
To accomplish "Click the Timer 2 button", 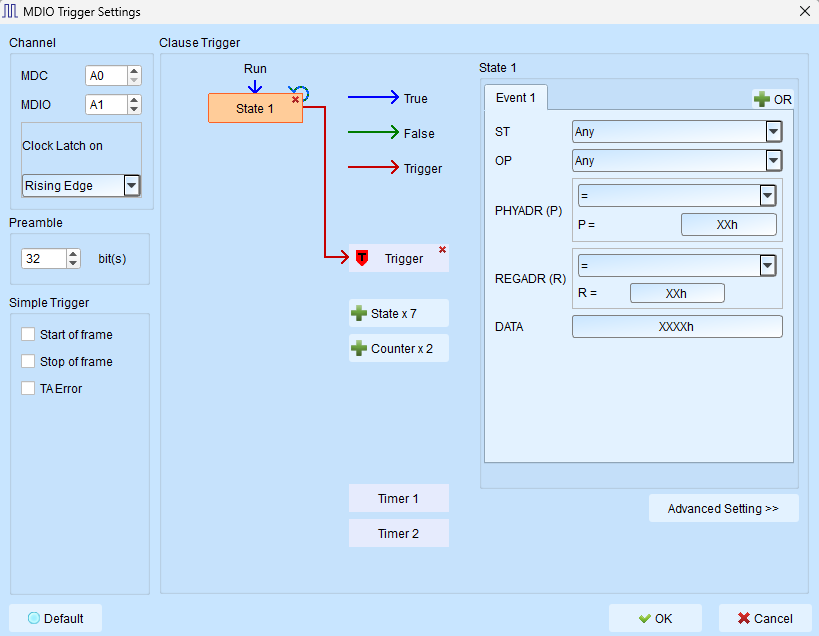I will click(399, 533).
